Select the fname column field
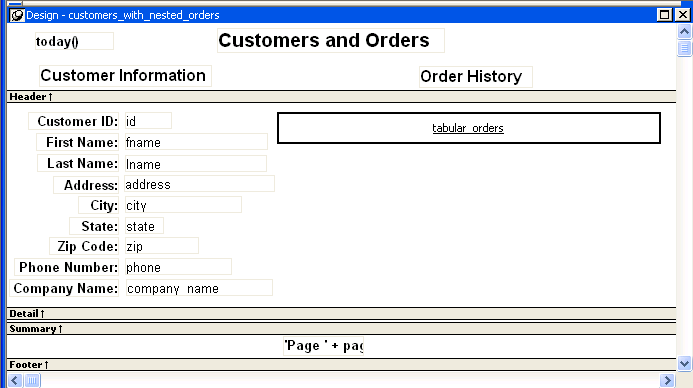This screenshot has height=388, width=693. (x=196, y=142)
